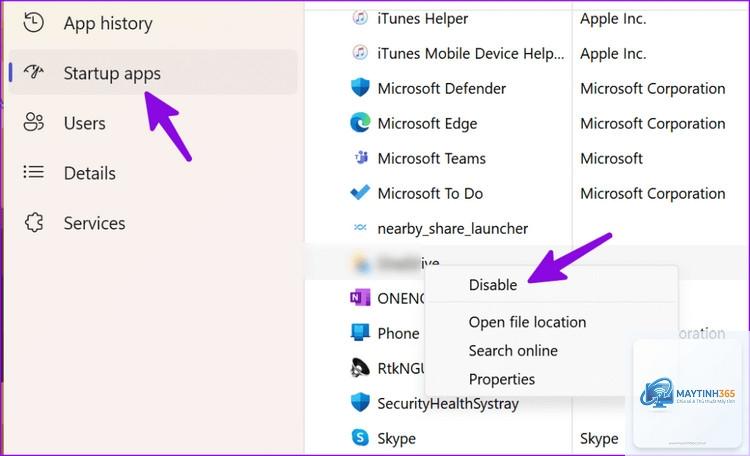Choose Search online in context menu
The width and height of the screenshot is (750, 456).
coord(513,350)
